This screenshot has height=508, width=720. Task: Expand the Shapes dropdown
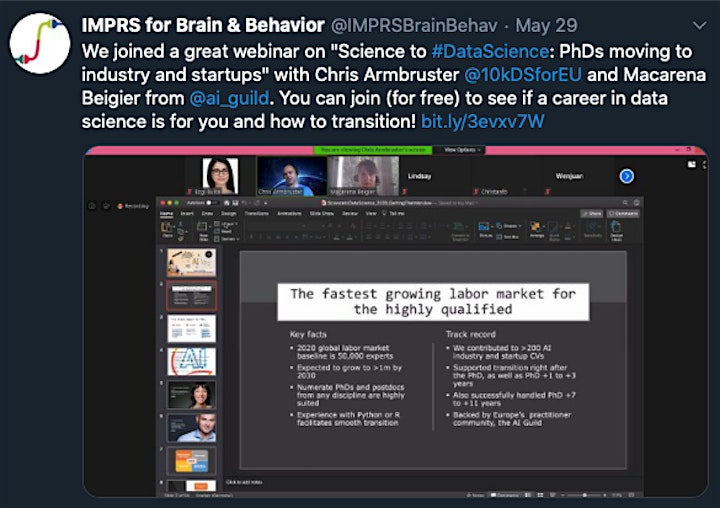pos(509,226)
